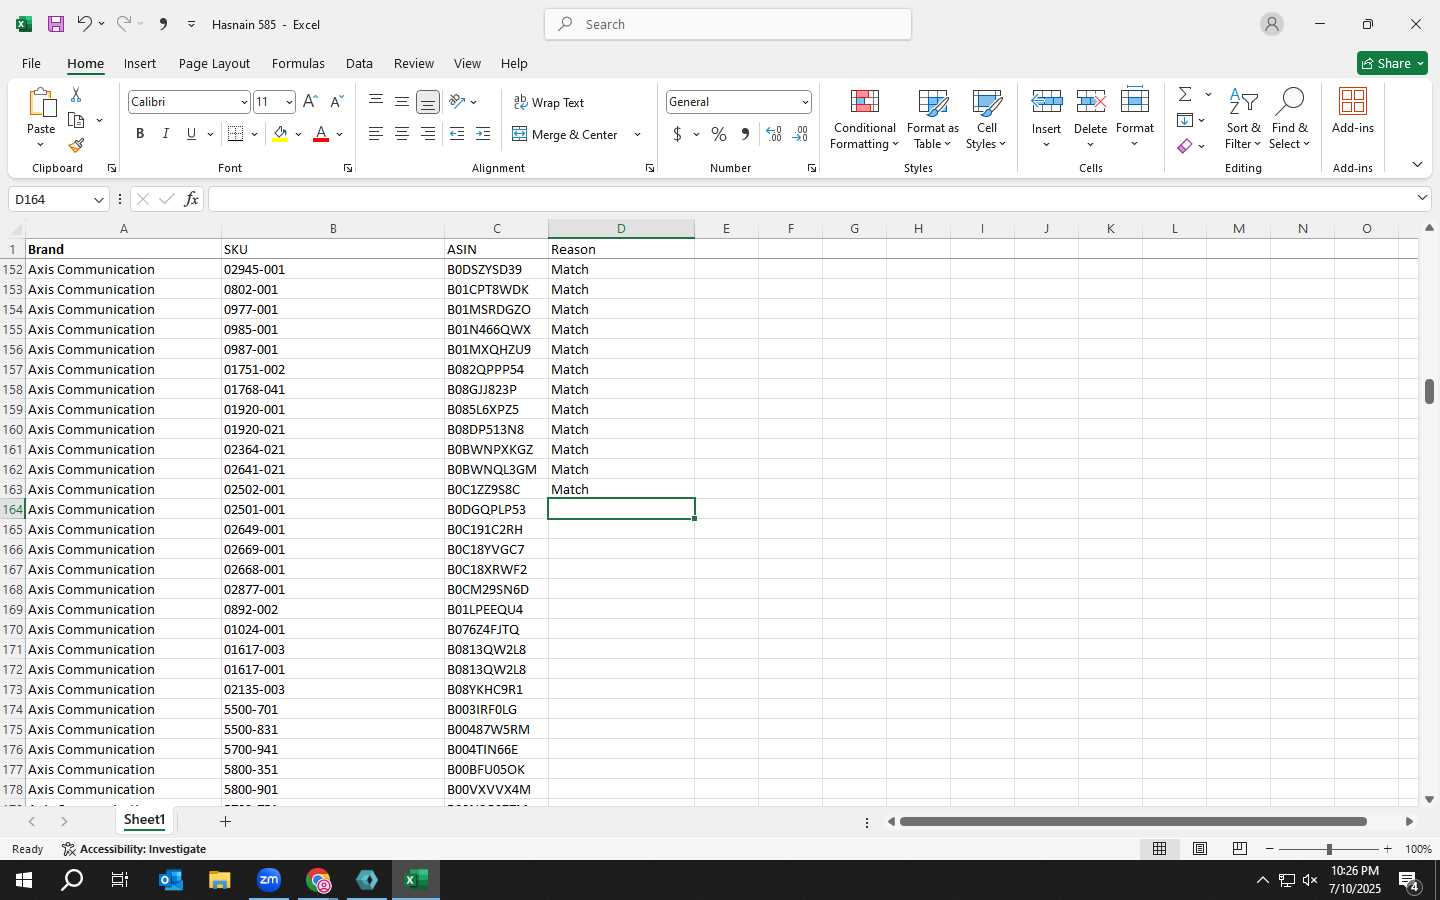Click the Cut scissors icon
Screen dimensions: 1440x900
(76, 94)
